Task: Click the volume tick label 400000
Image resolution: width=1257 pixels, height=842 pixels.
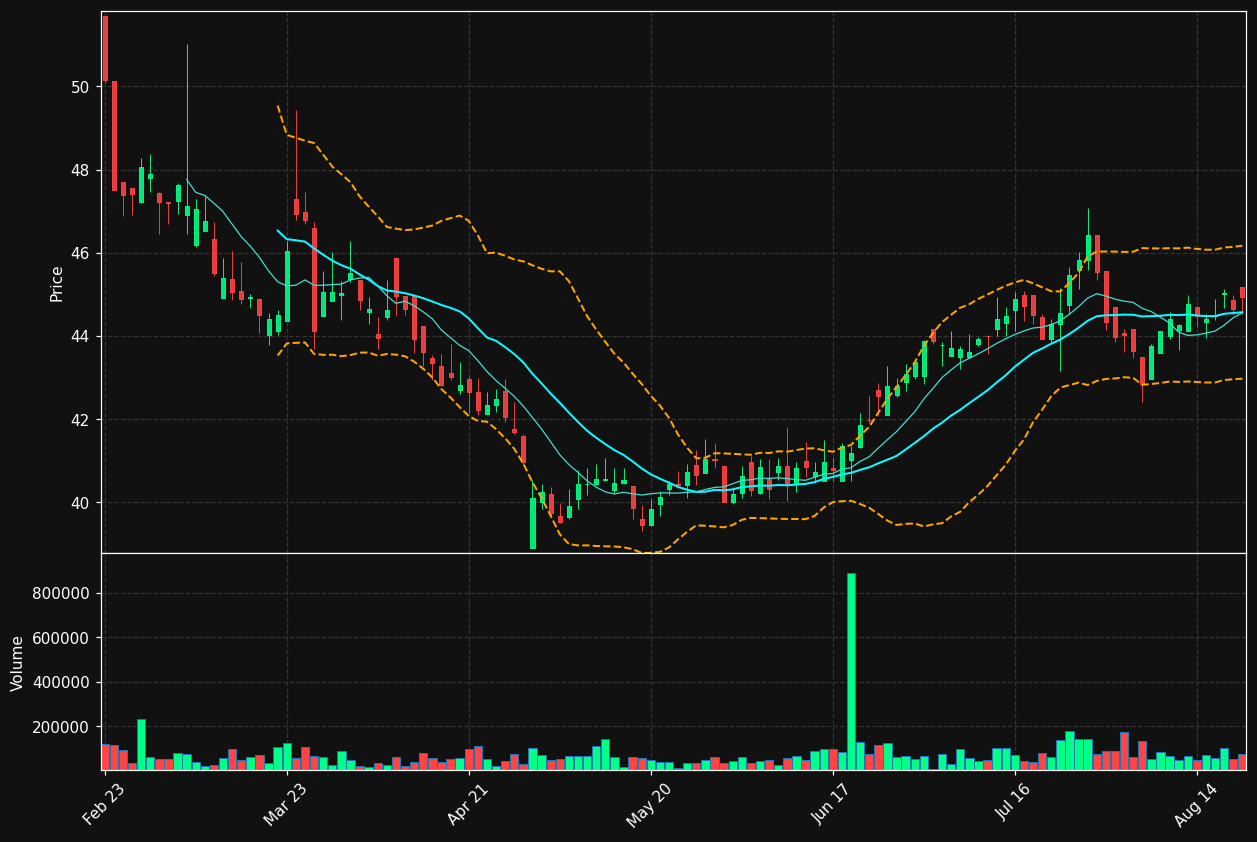Action: click(61, 683)
